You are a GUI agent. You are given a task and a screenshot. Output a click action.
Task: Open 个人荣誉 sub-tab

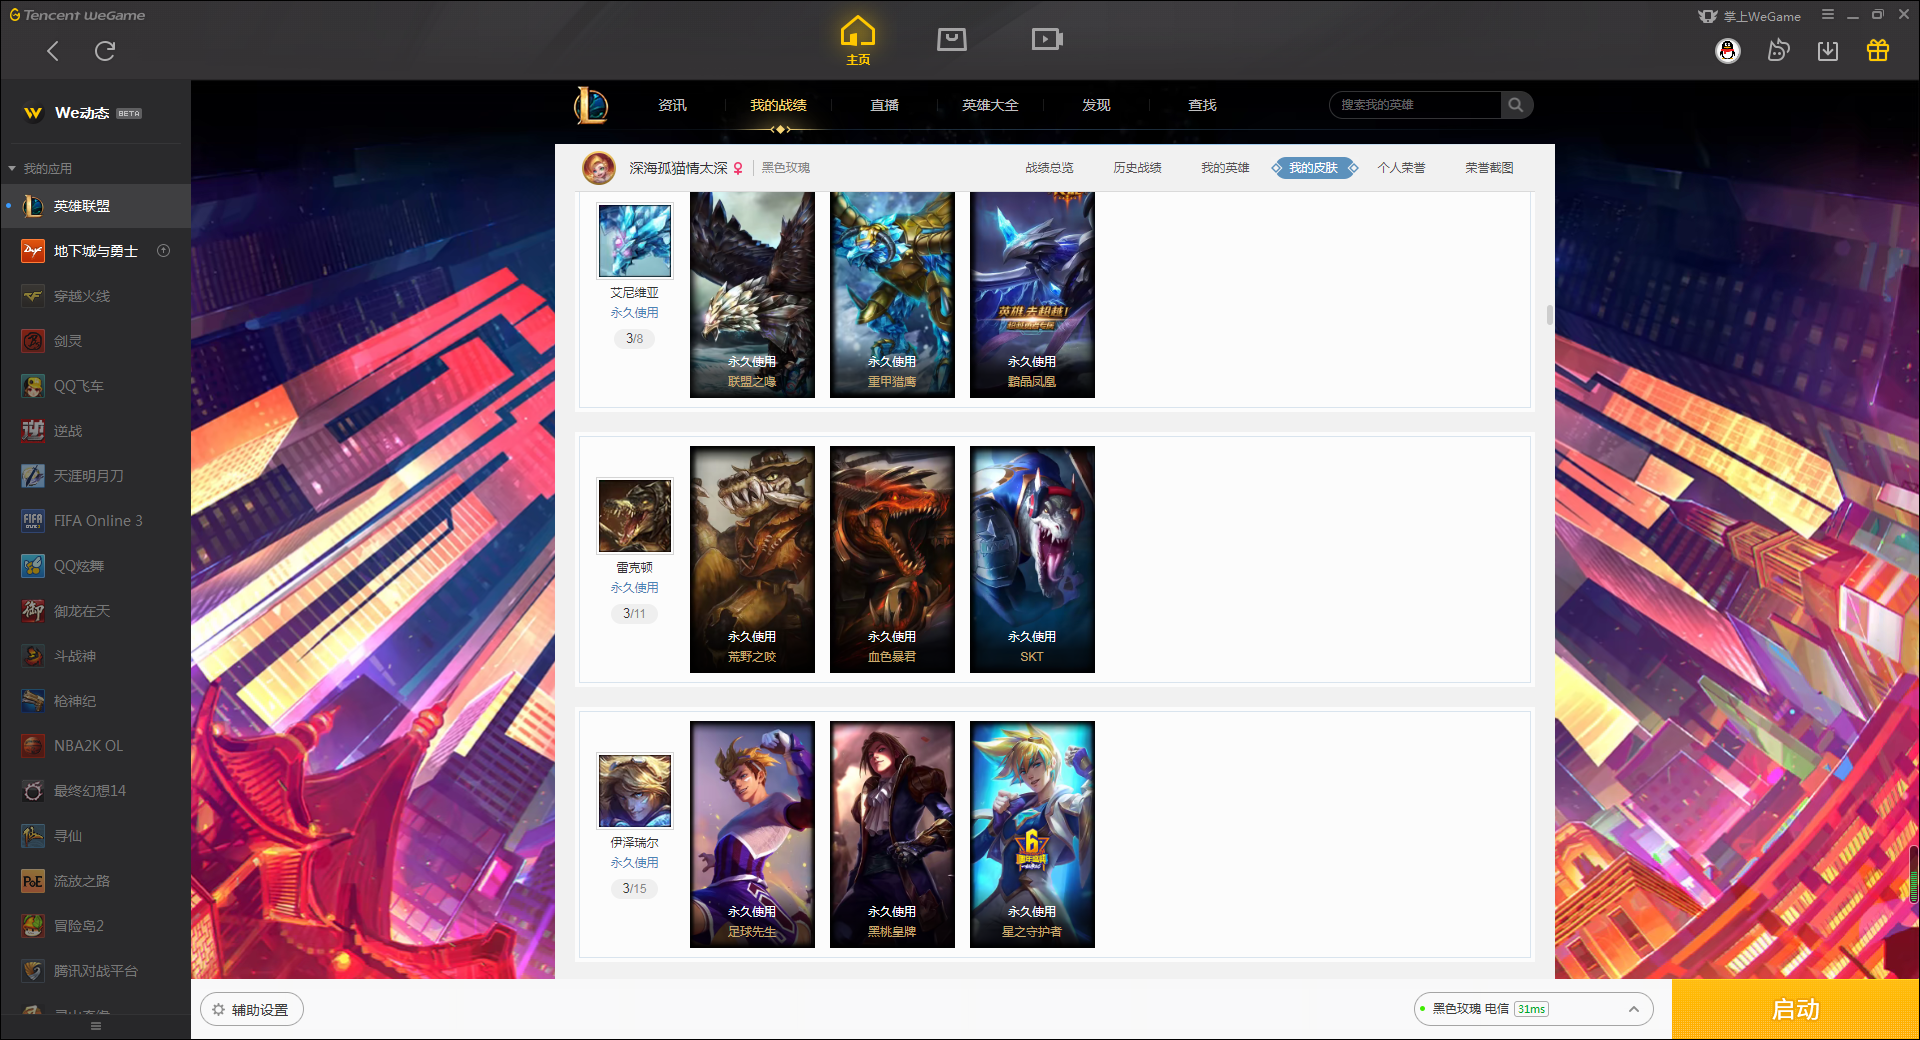click(1401, 168)
